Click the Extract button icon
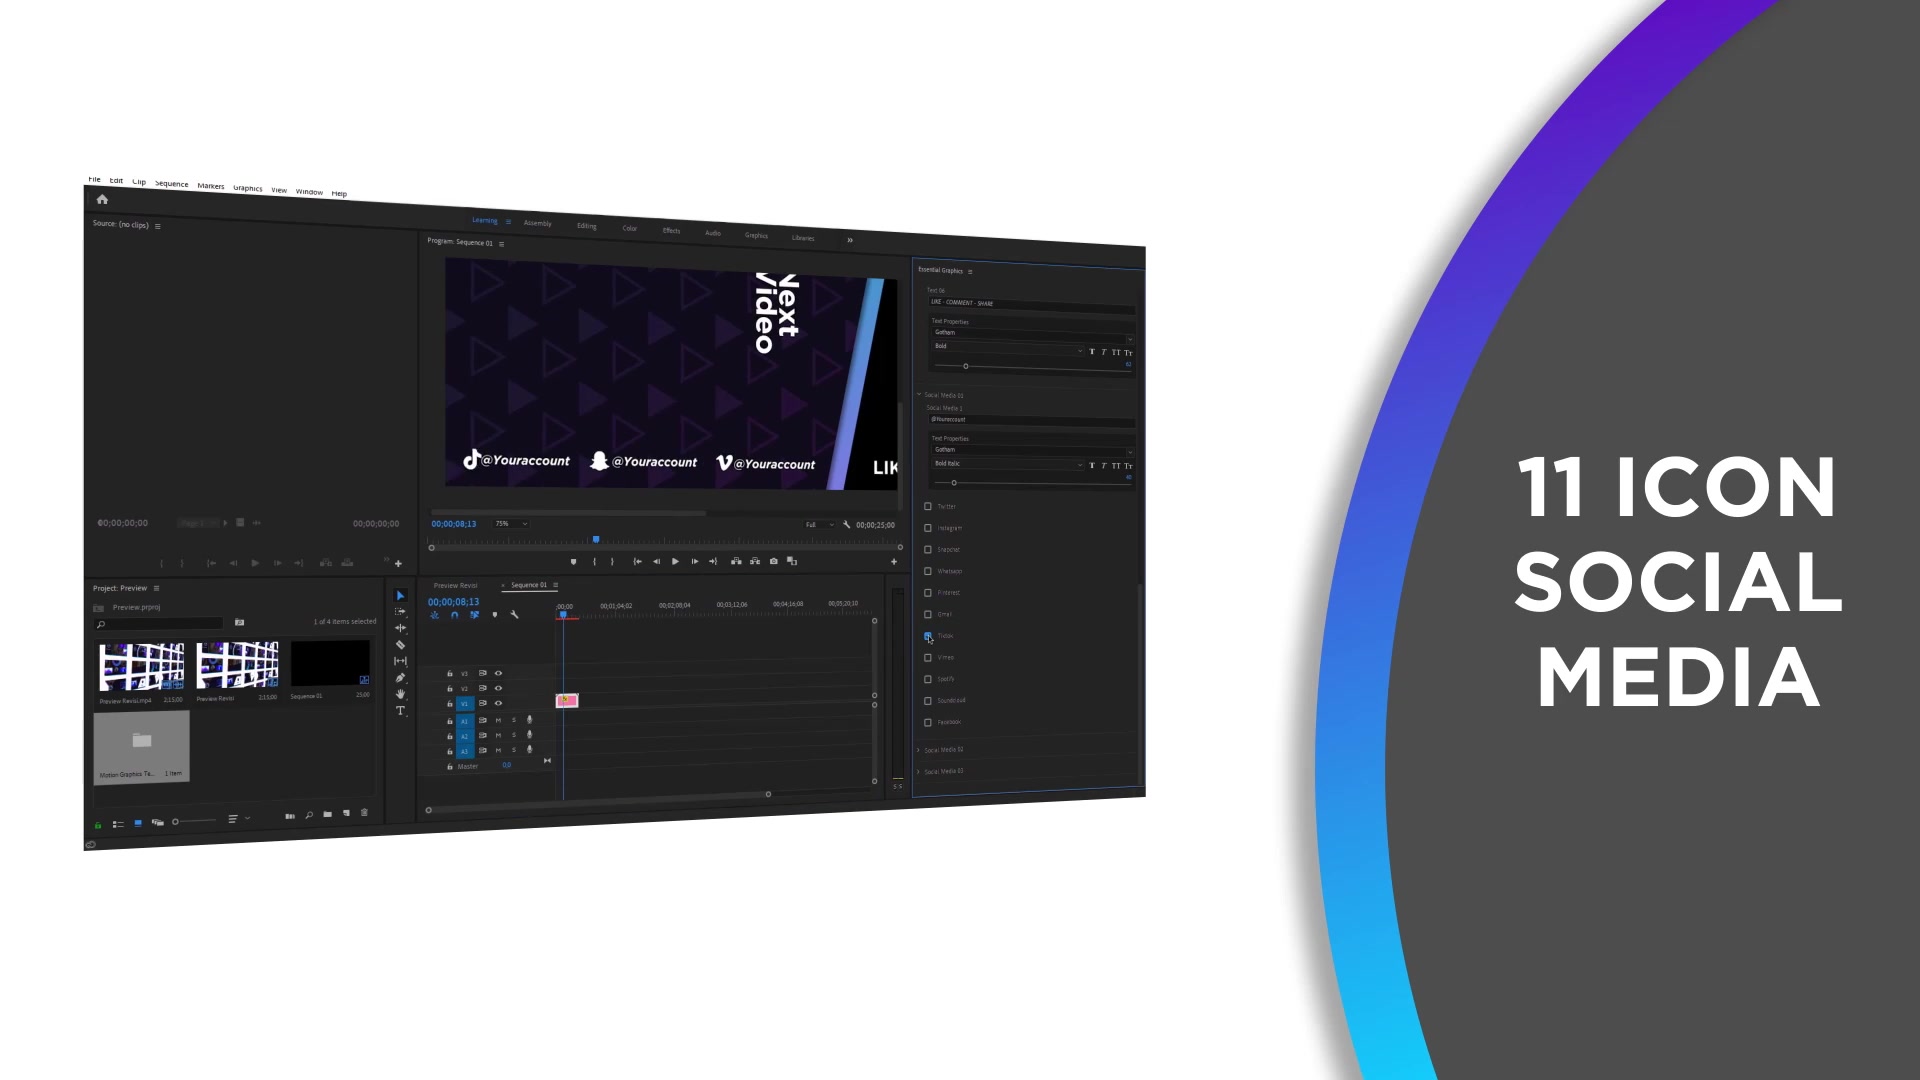 (x=755, y=561)
